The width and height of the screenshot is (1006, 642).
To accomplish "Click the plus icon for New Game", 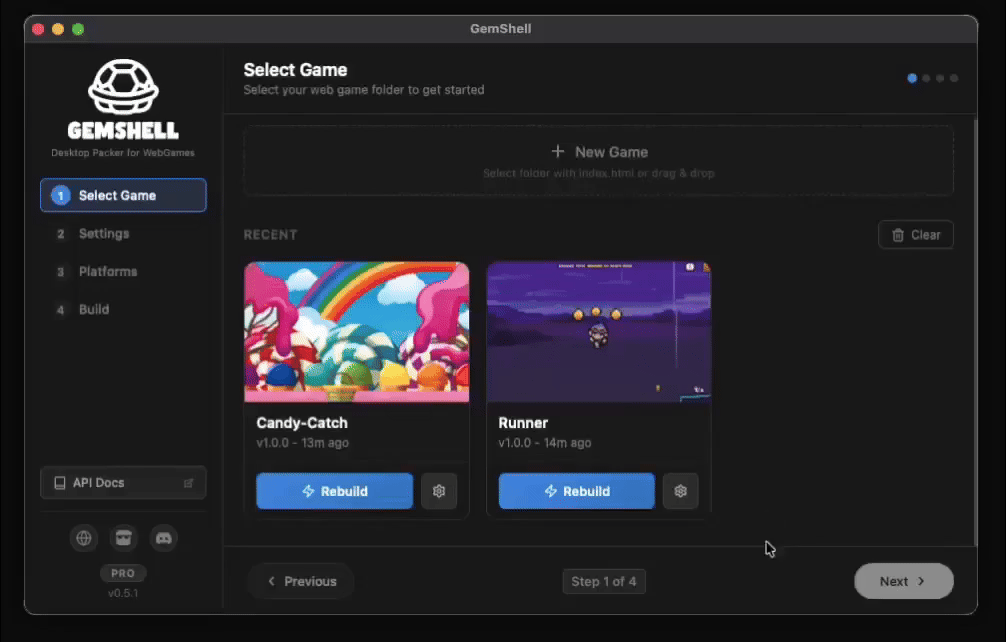I will [x=558, y=152].
